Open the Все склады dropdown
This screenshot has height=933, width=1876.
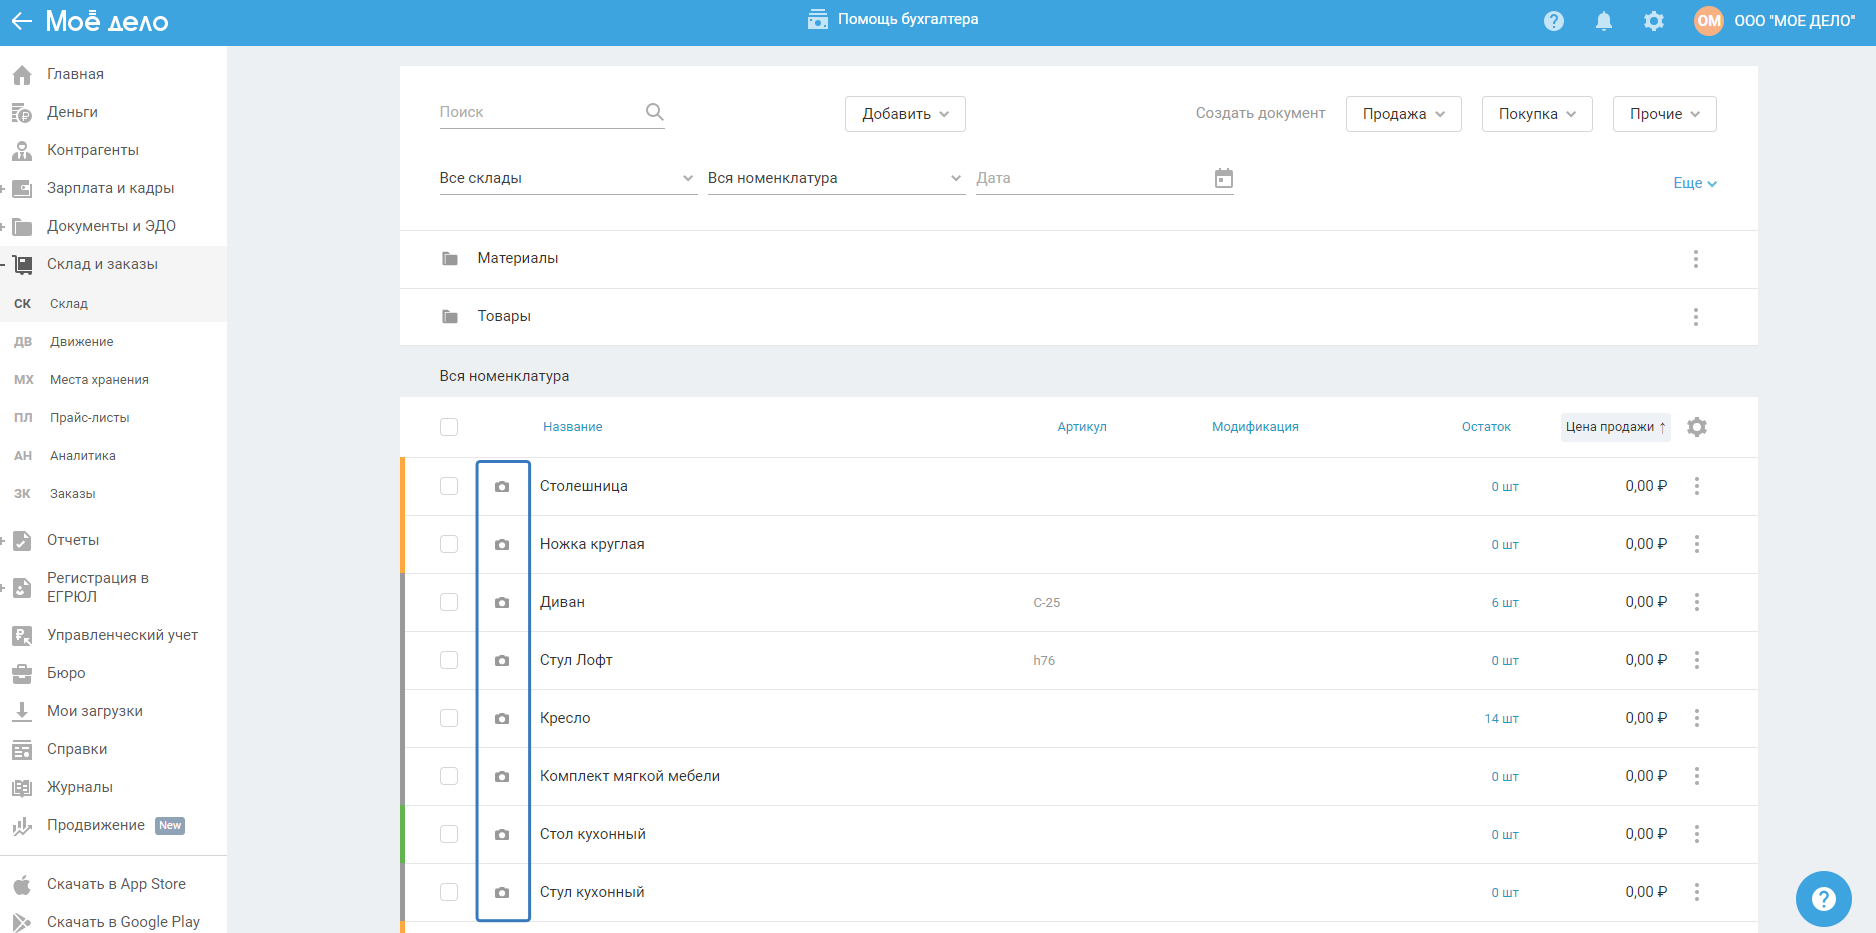click(x=567, y=178)
